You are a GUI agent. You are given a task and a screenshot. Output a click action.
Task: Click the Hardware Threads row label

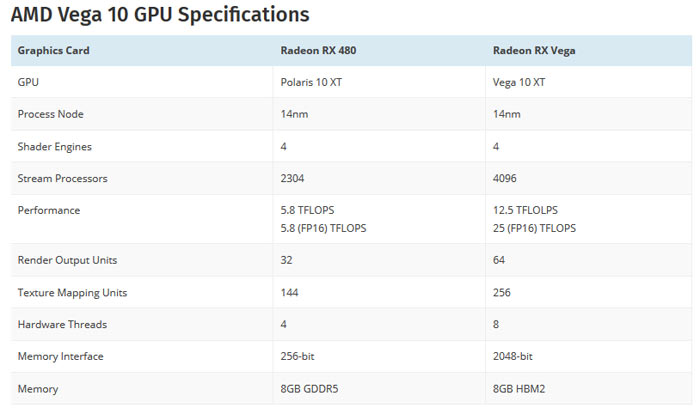tap(62, 324)
